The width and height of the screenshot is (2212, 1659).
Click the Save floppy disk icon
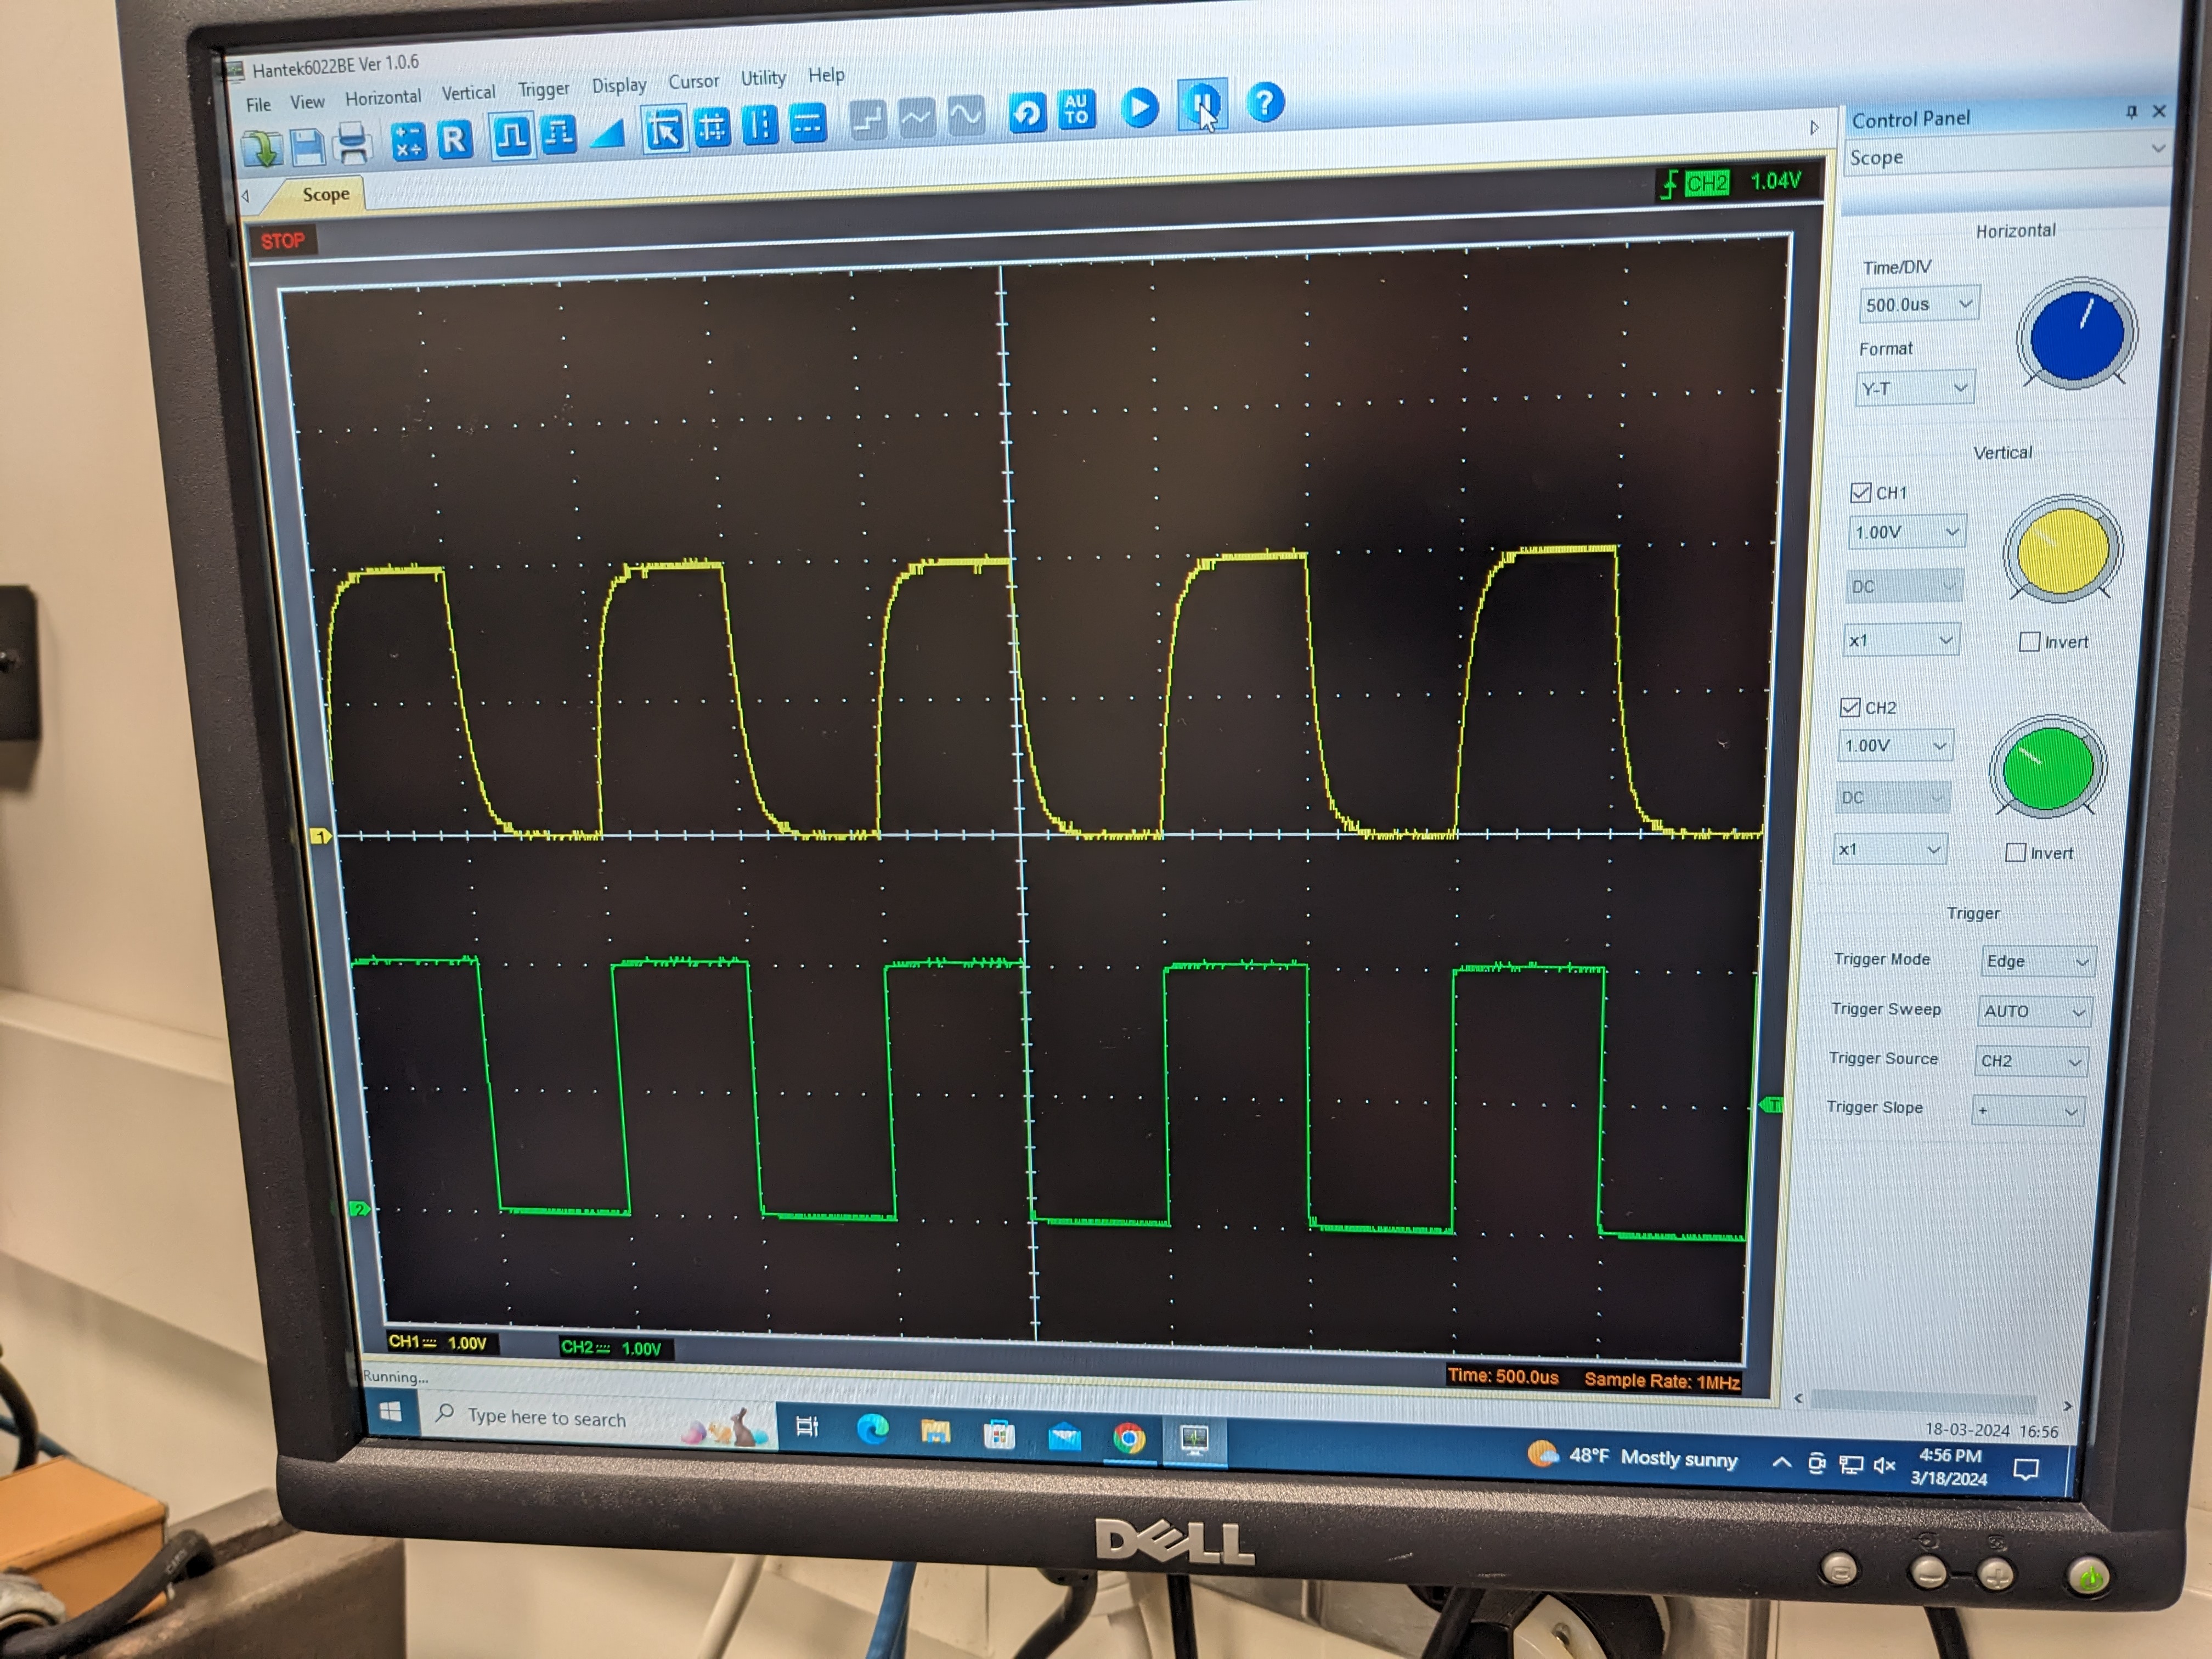[307, 146]
